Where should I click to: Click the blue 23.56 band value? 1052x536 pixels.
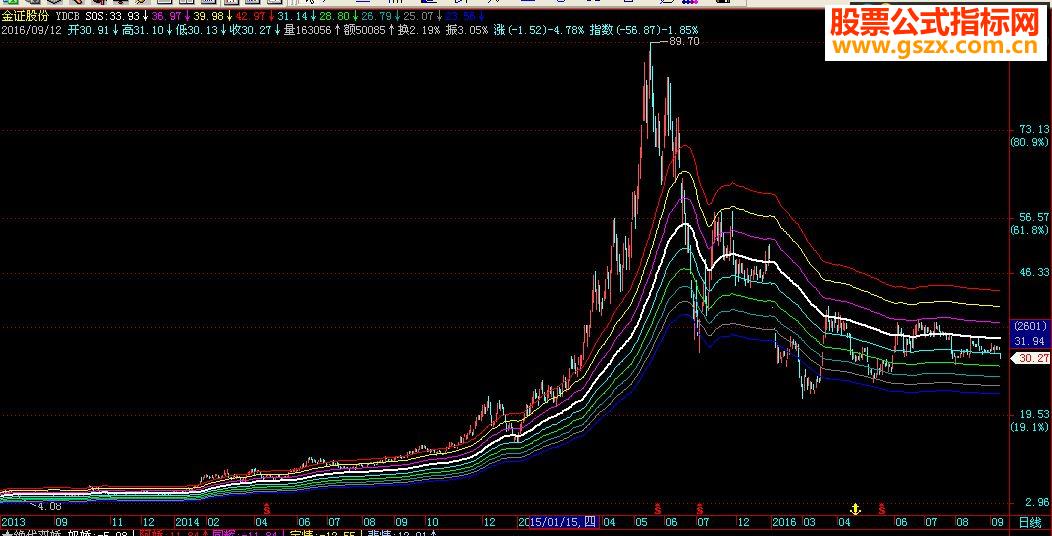462,15
